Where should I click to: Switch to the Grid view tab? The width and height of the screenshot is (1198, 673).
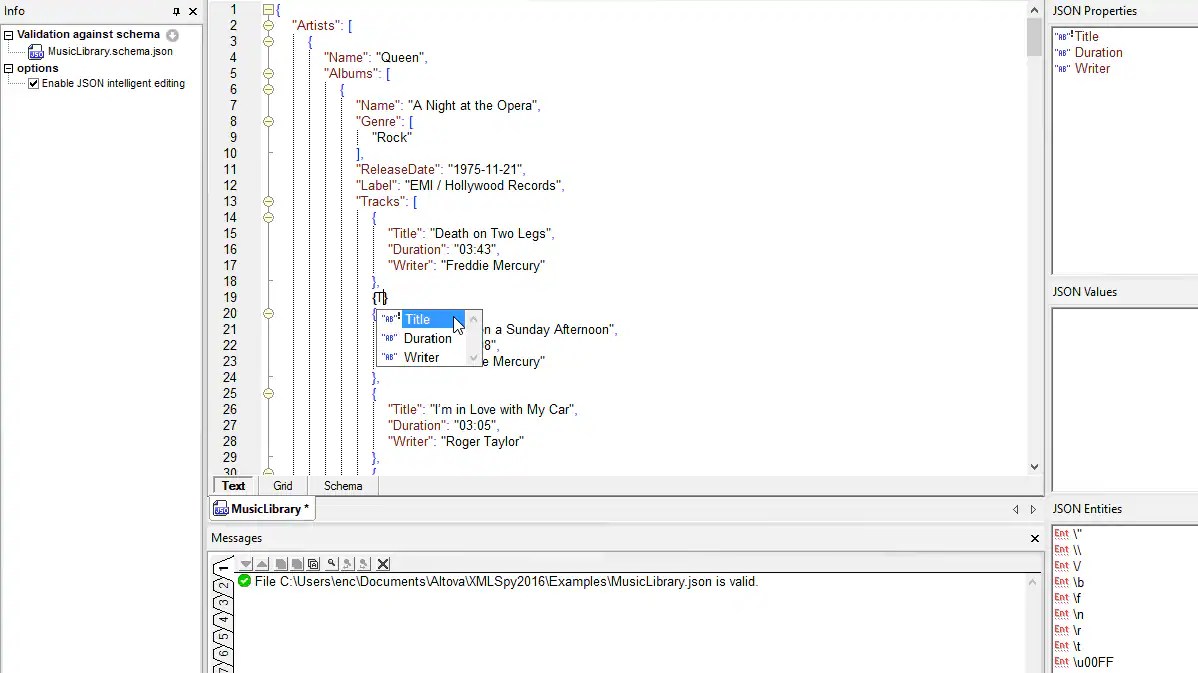click(282, 485)
